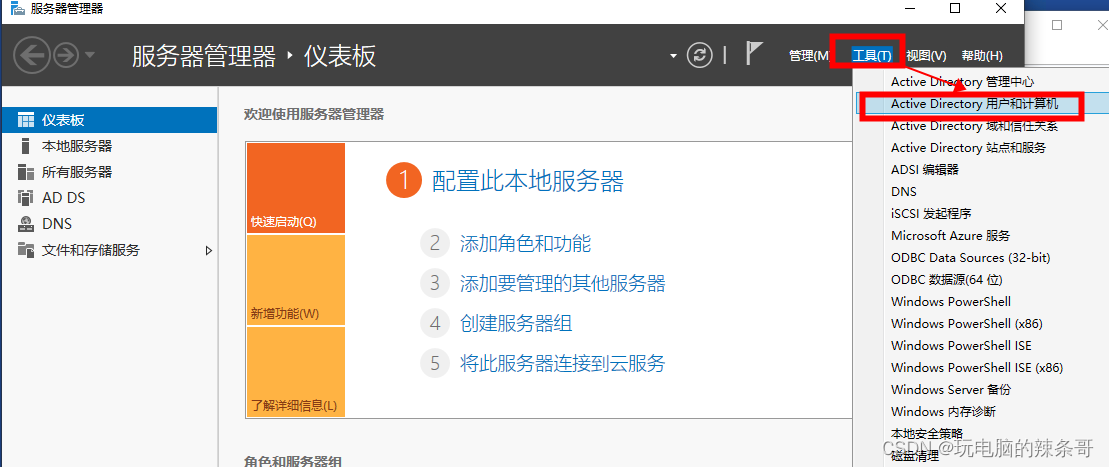Click the 创建服务器组 link

click(x=516, y=324)
